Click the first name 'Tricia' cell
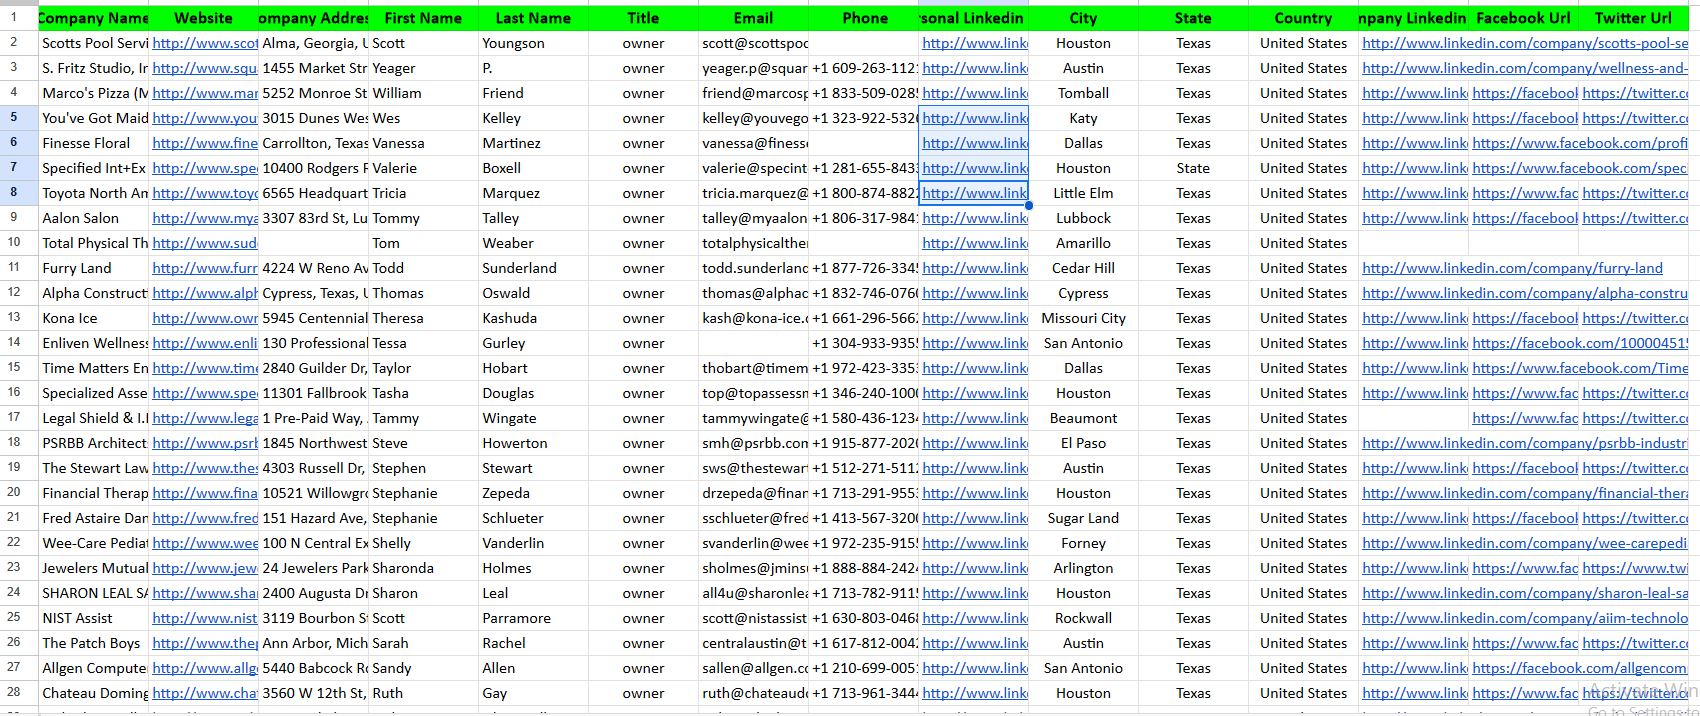The width and height of the screenshot is (1700, 716). click(x=423, y=193)
